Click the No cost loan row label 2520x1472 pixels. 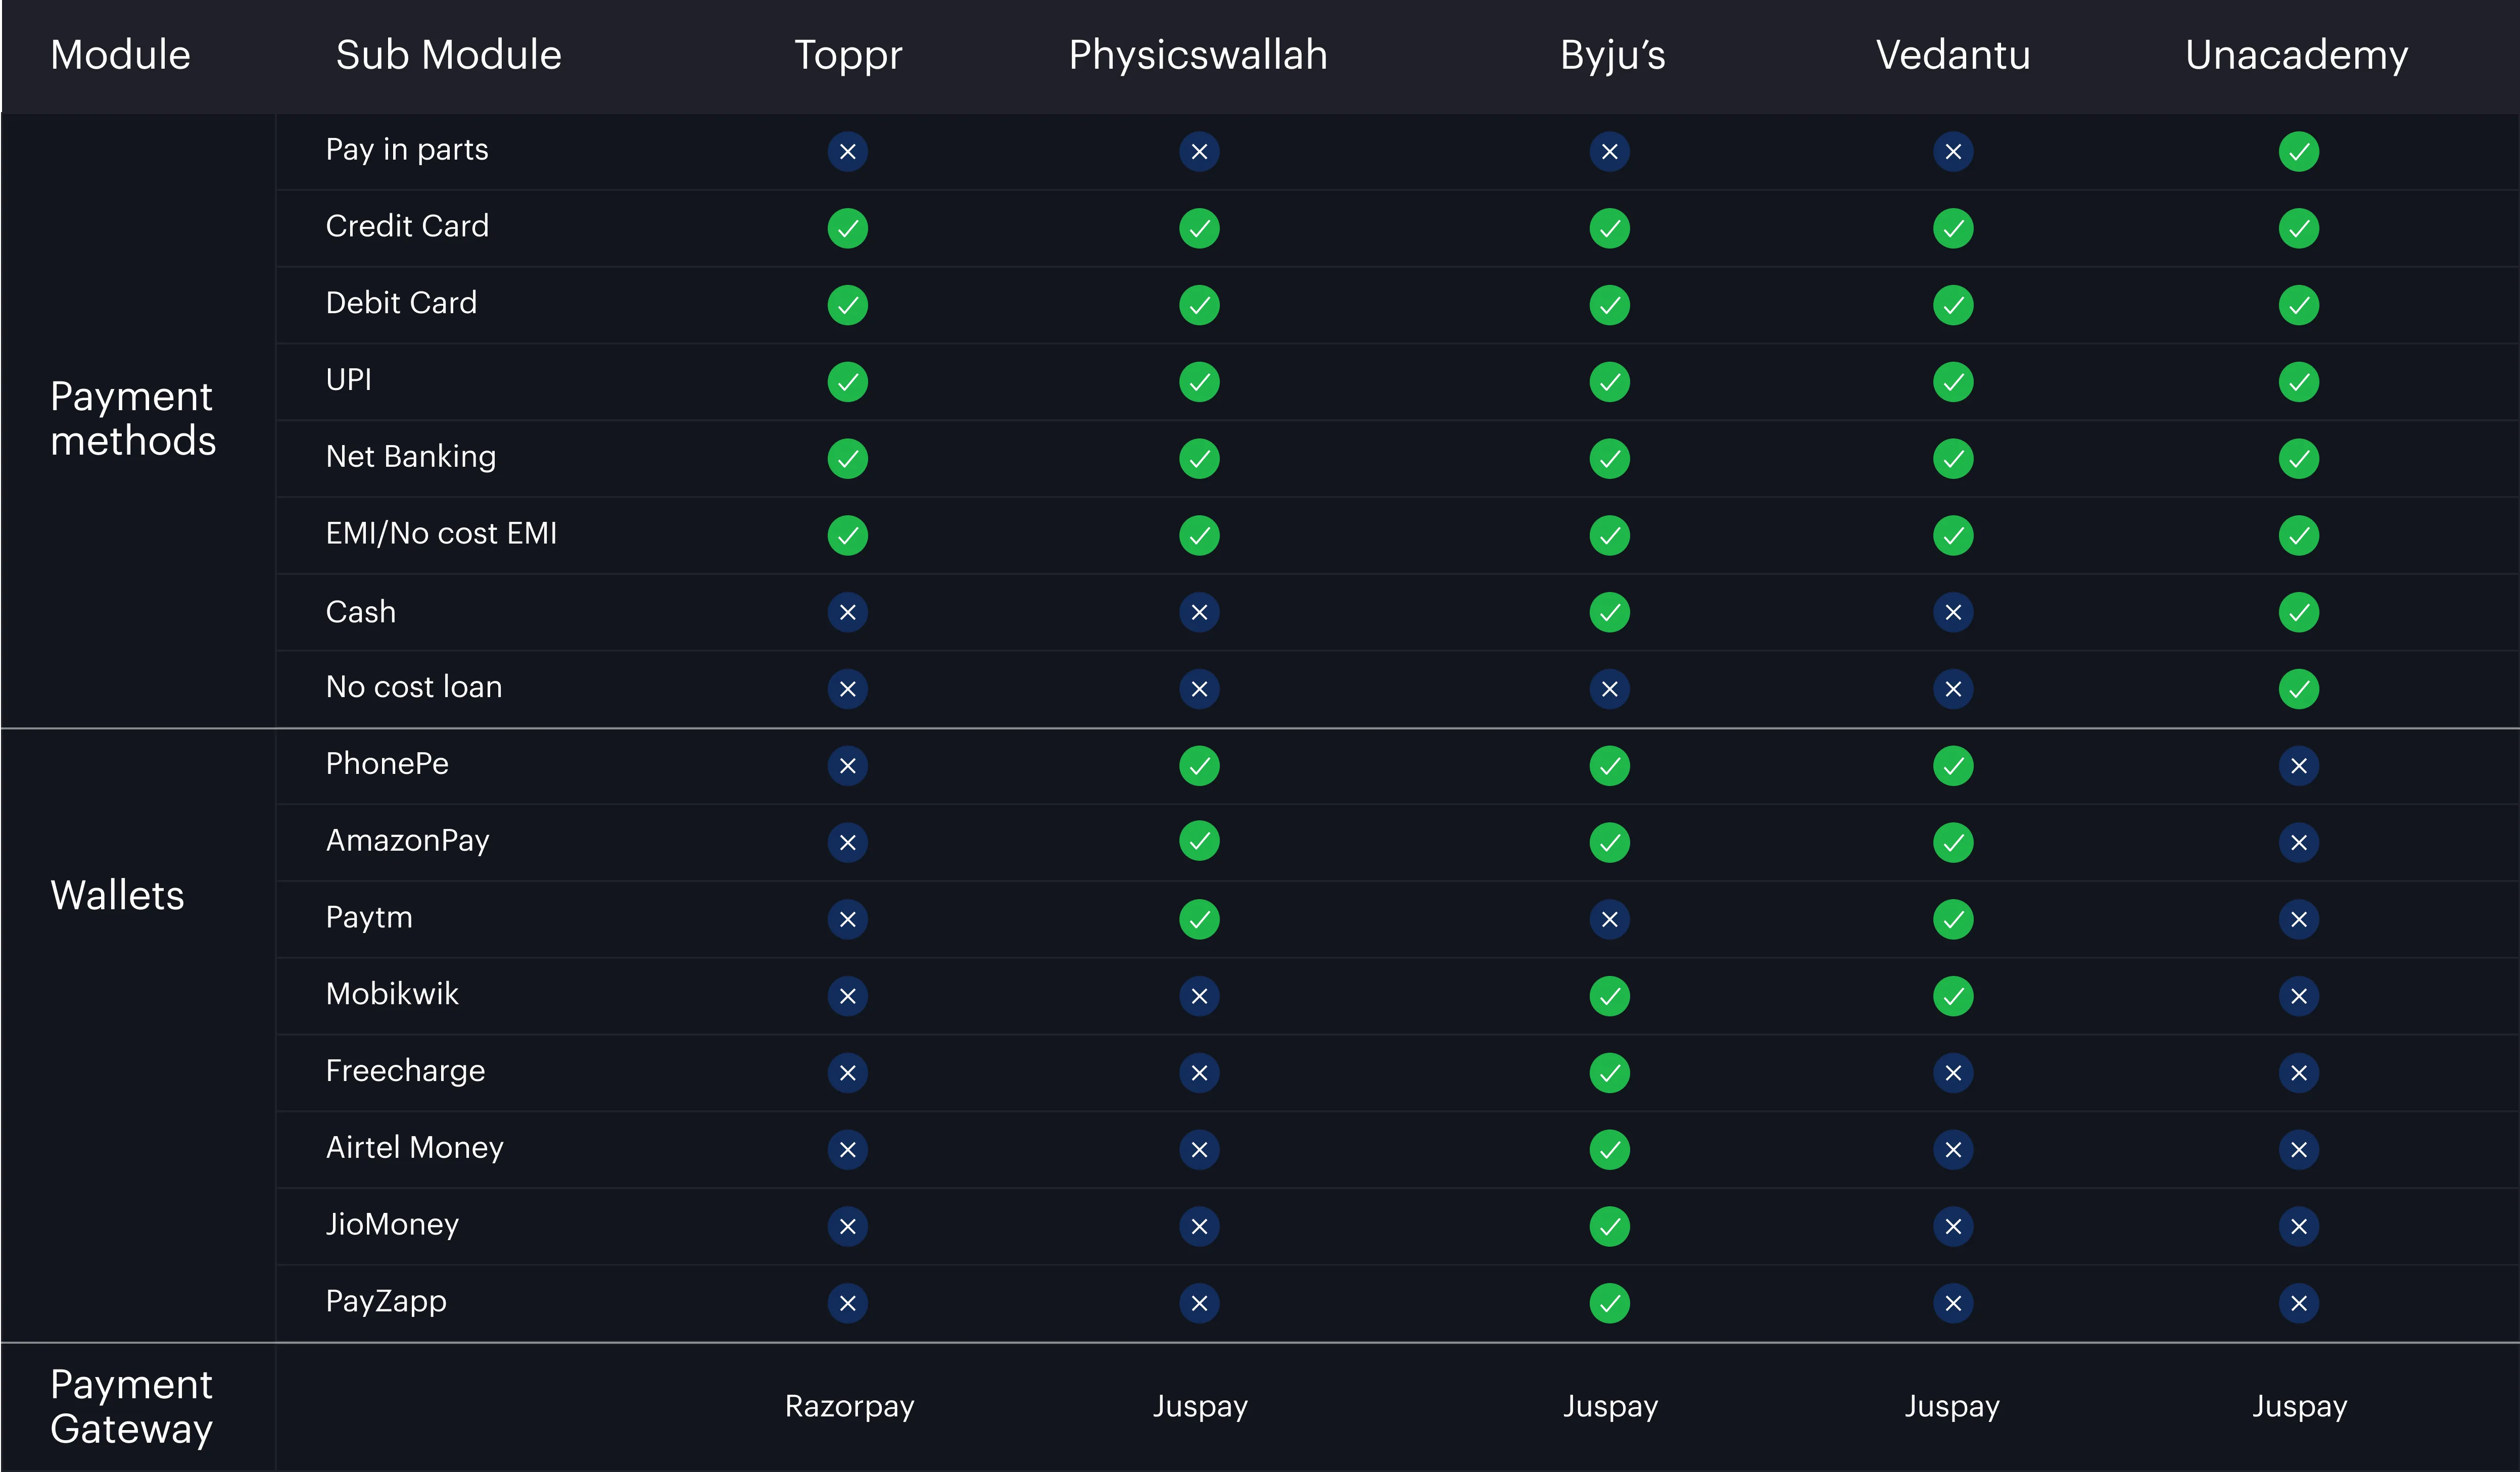tap(413, 687)
